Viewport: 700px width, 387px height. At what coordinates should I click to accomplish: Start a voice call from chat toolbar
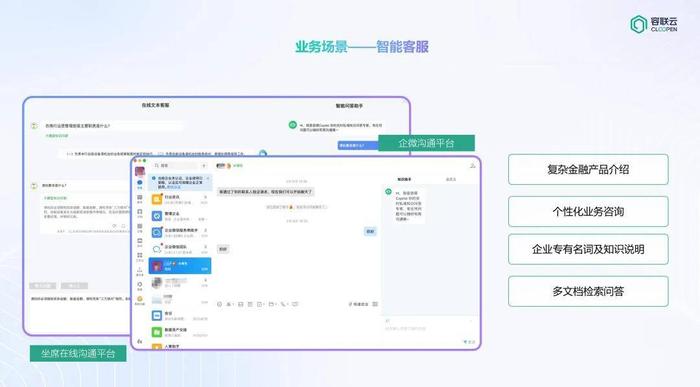pyautogui.click(x=283, y=304)
